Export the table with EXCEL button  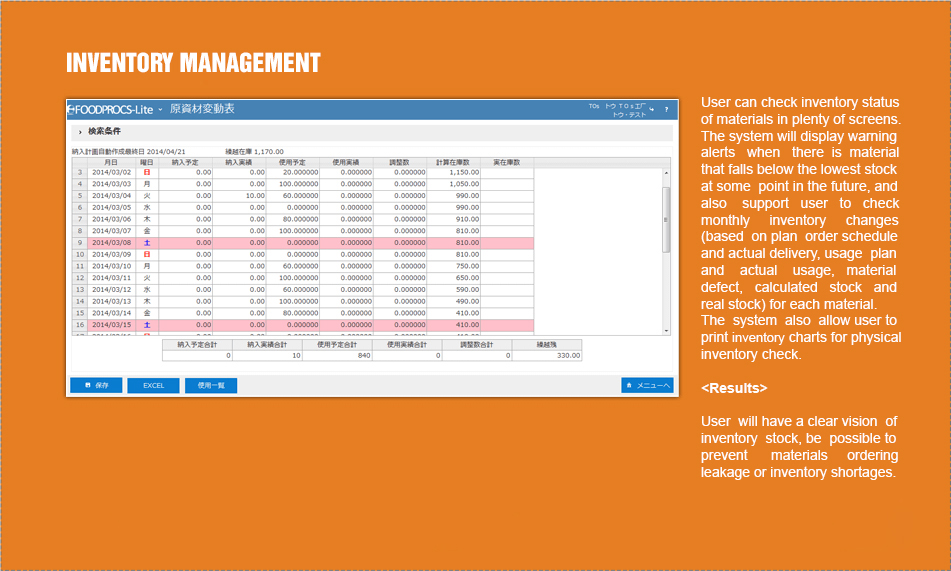tap(153, 385)
